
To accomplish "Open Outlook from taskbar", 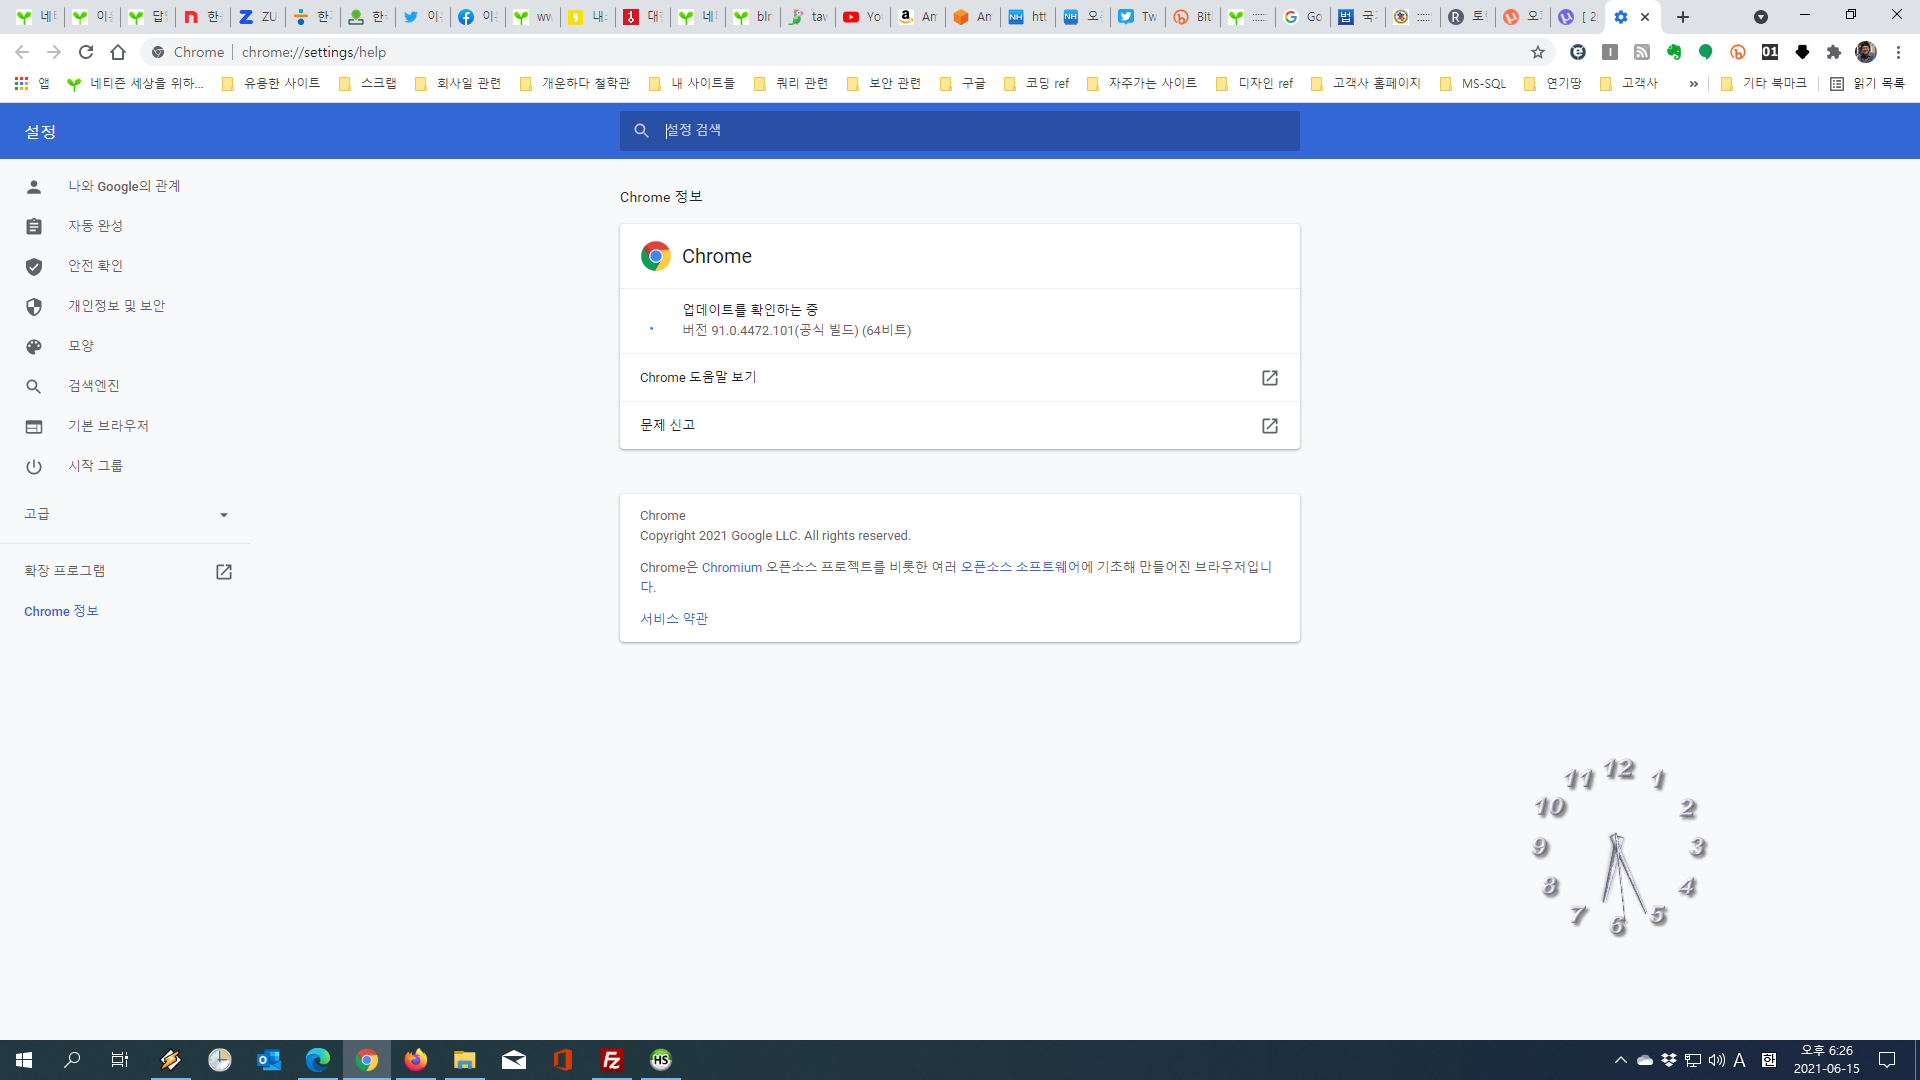I will [x=269, y=1060].
